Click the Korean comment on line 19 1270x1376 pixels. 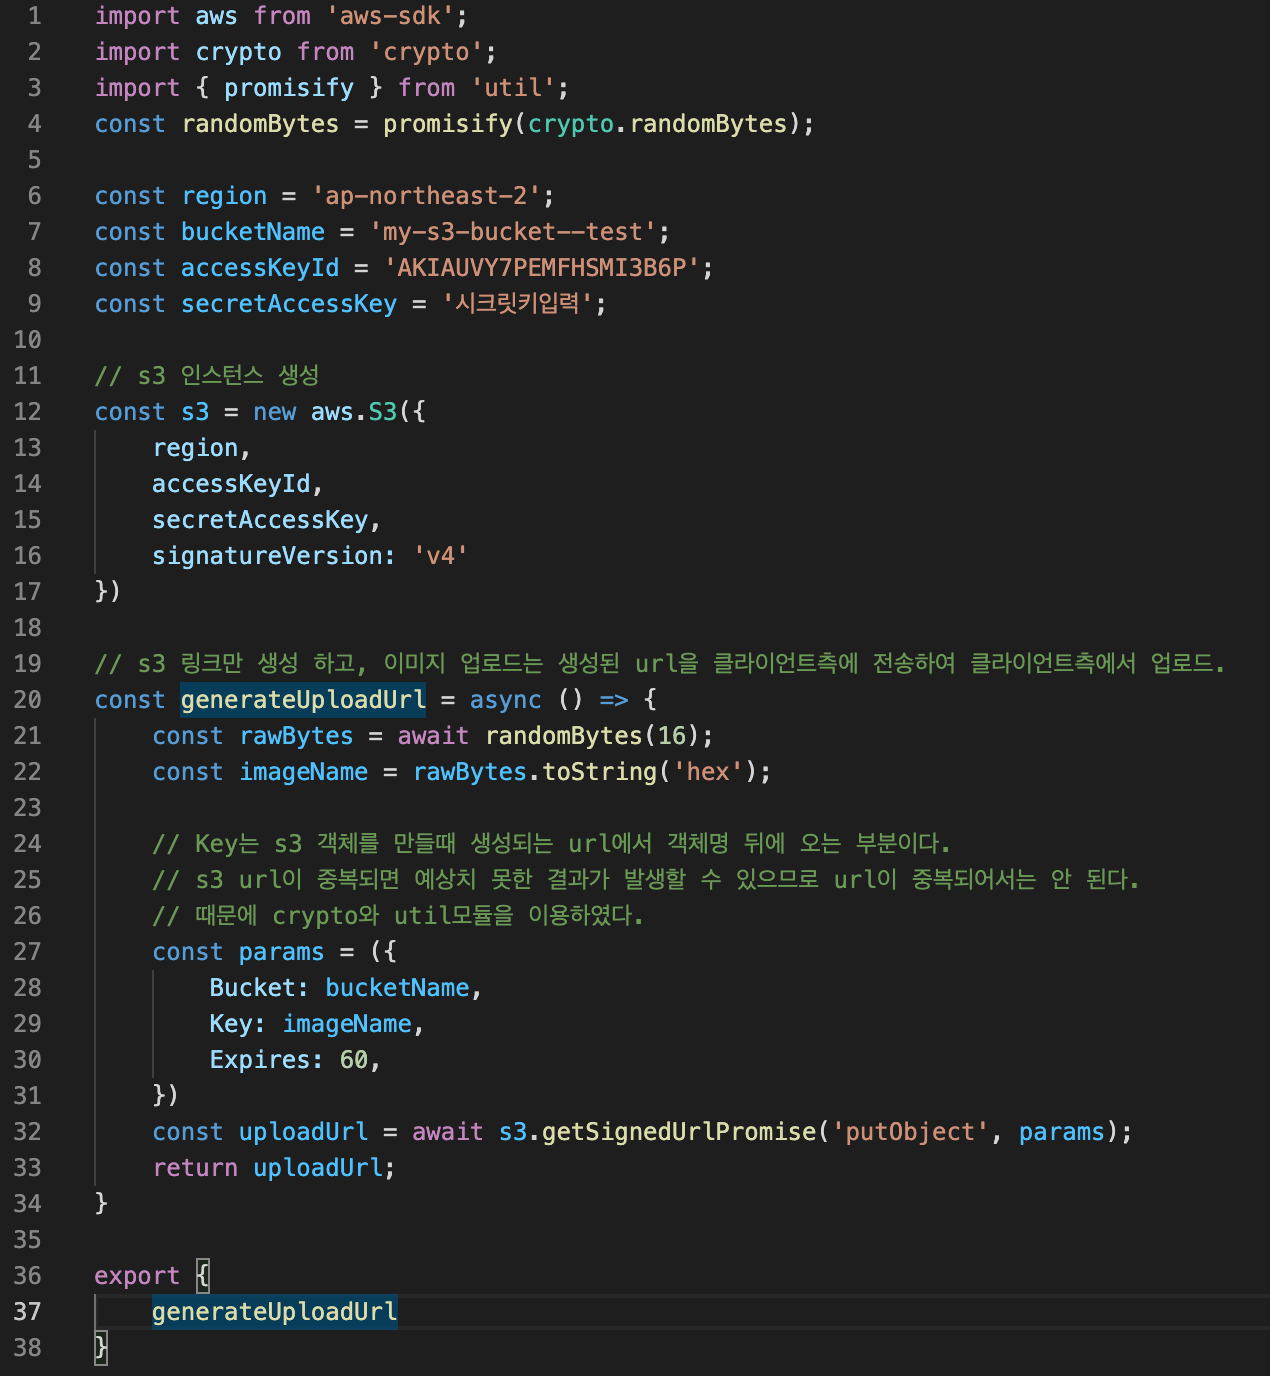(x=660, y=664)
